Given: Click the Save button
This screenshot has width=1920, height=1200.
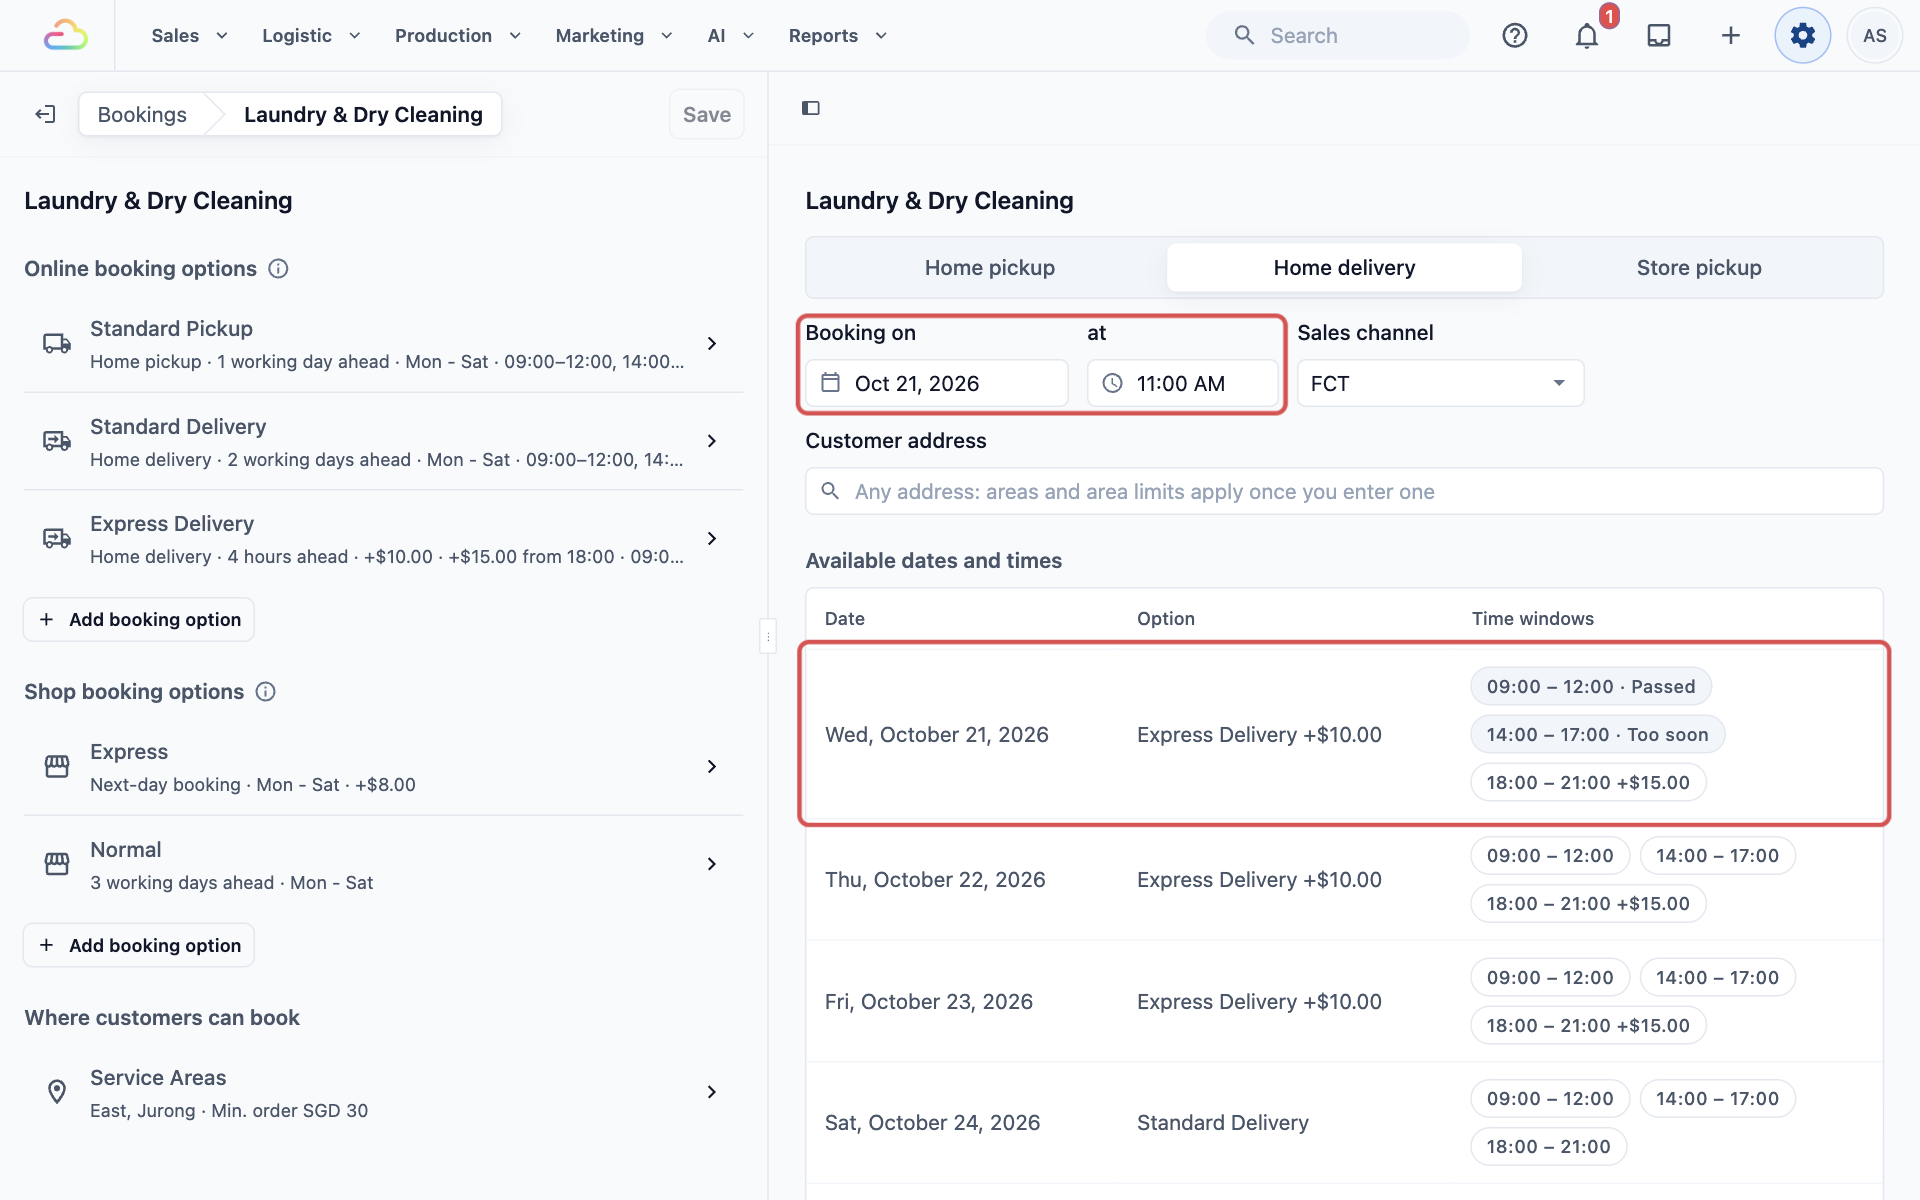Looking at the screenshot, I should [x=707, y=115].
